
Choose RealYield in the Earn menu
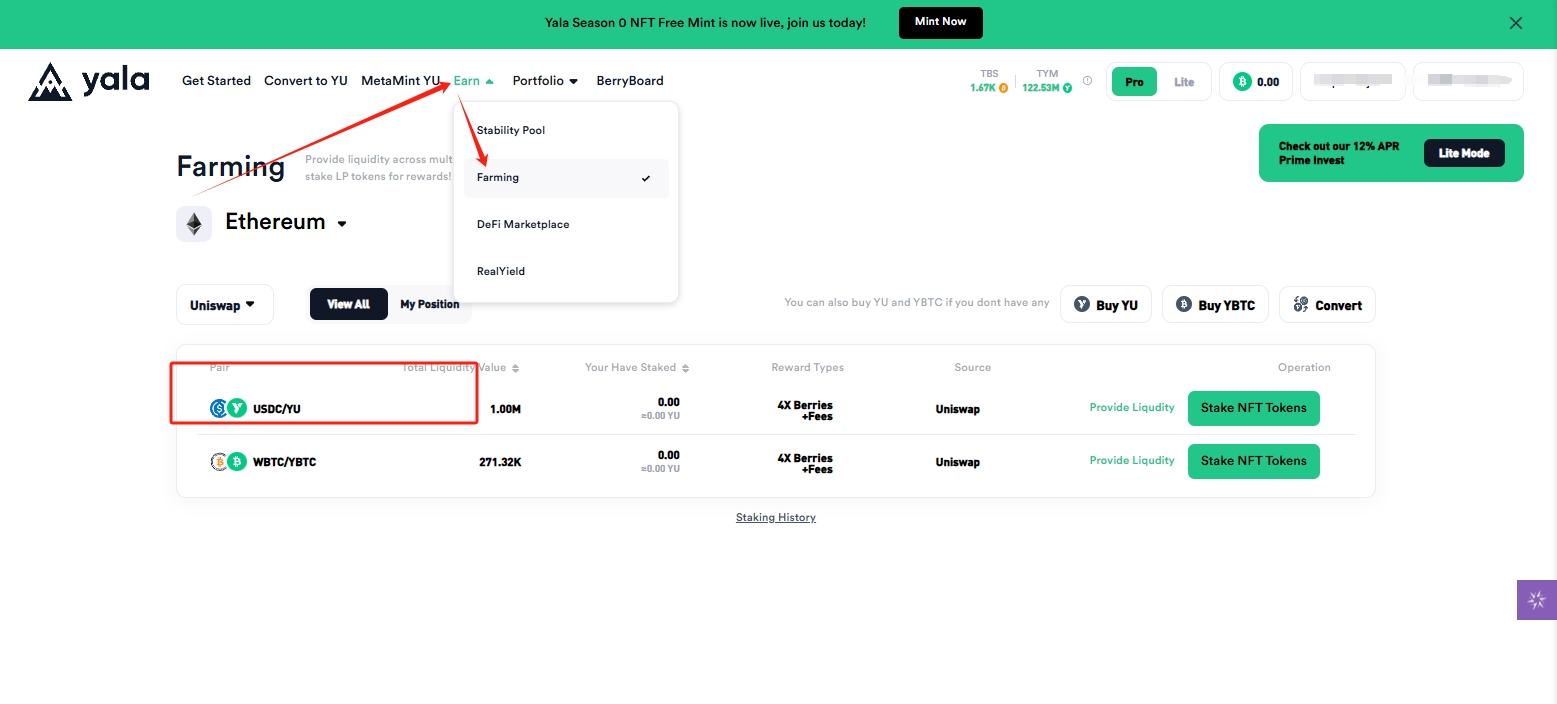[x=501, y=271]
